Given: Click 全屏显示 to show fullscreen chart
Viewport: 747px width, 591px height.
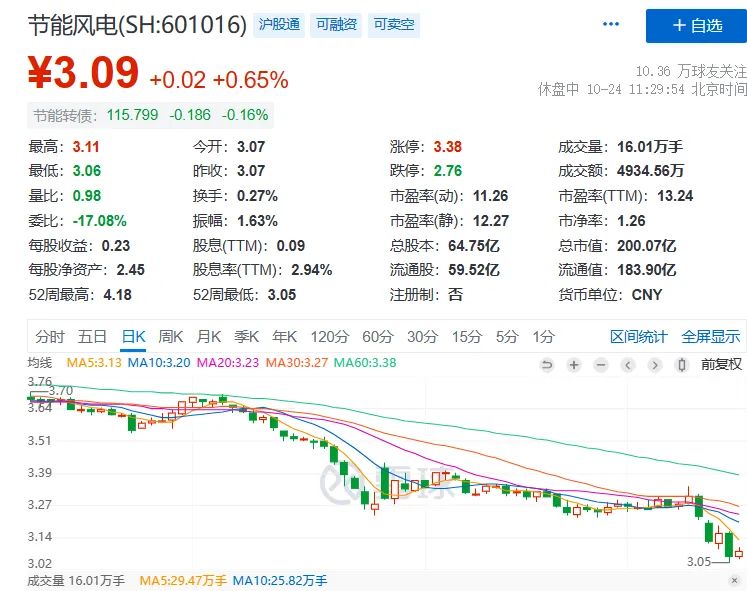Looking at the screenshot, I should point(711,337).
